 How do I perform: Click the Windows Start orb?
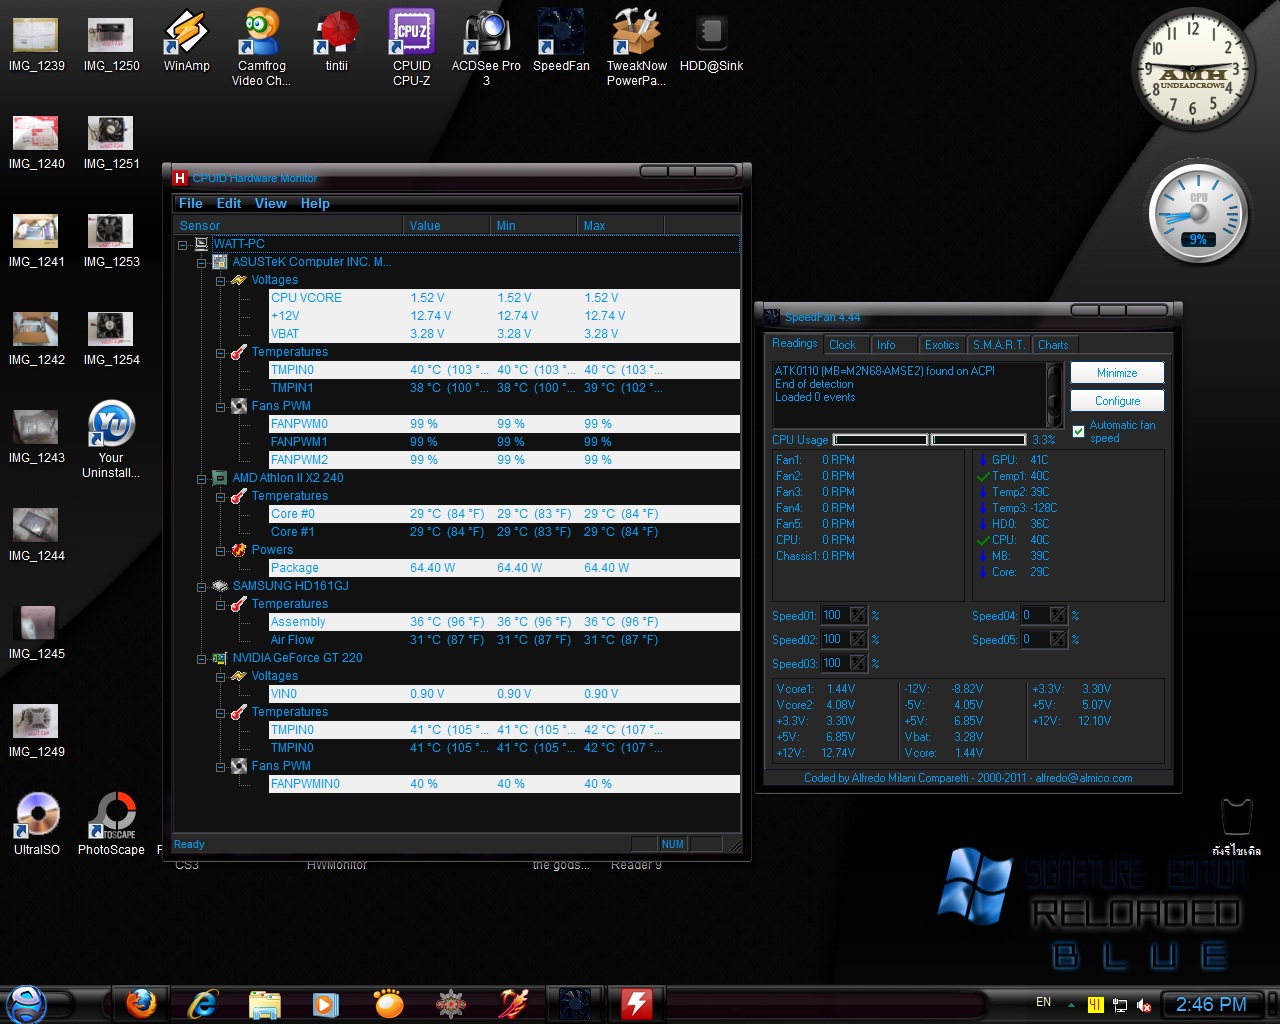coord(26,1004)
